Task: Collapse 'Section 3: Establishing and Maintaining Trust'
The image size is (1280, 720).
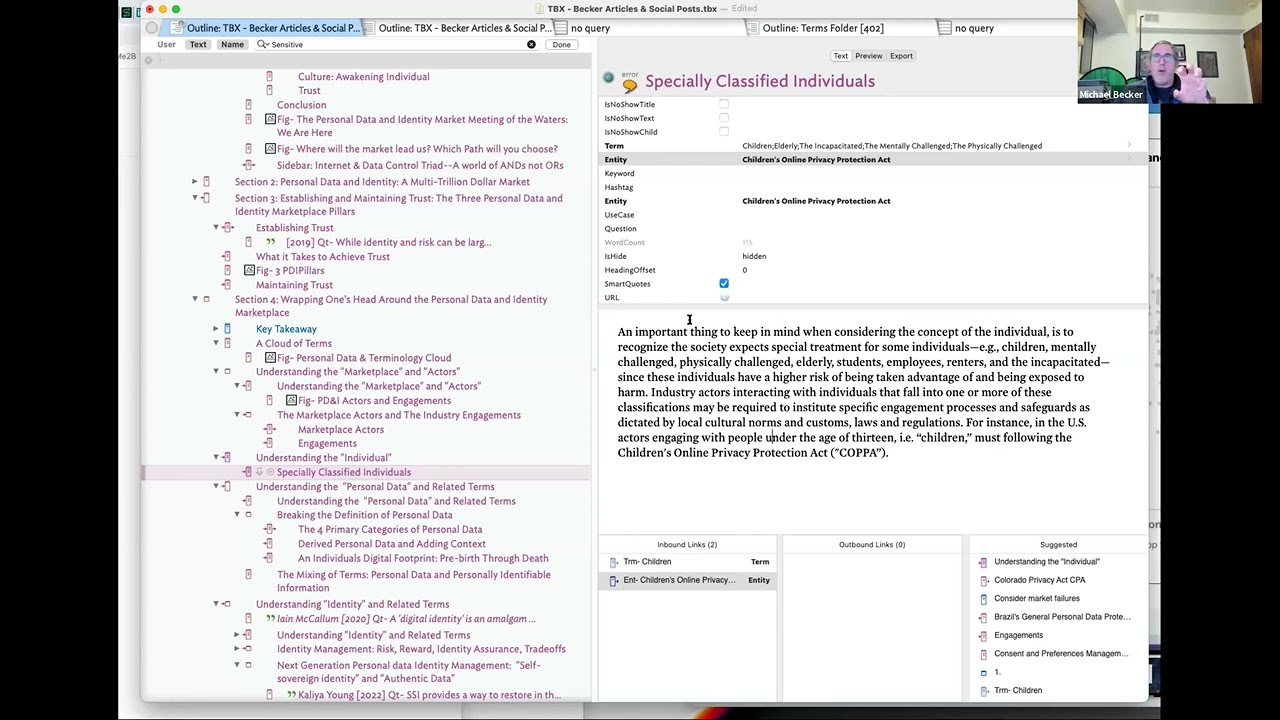Action: 195,198
